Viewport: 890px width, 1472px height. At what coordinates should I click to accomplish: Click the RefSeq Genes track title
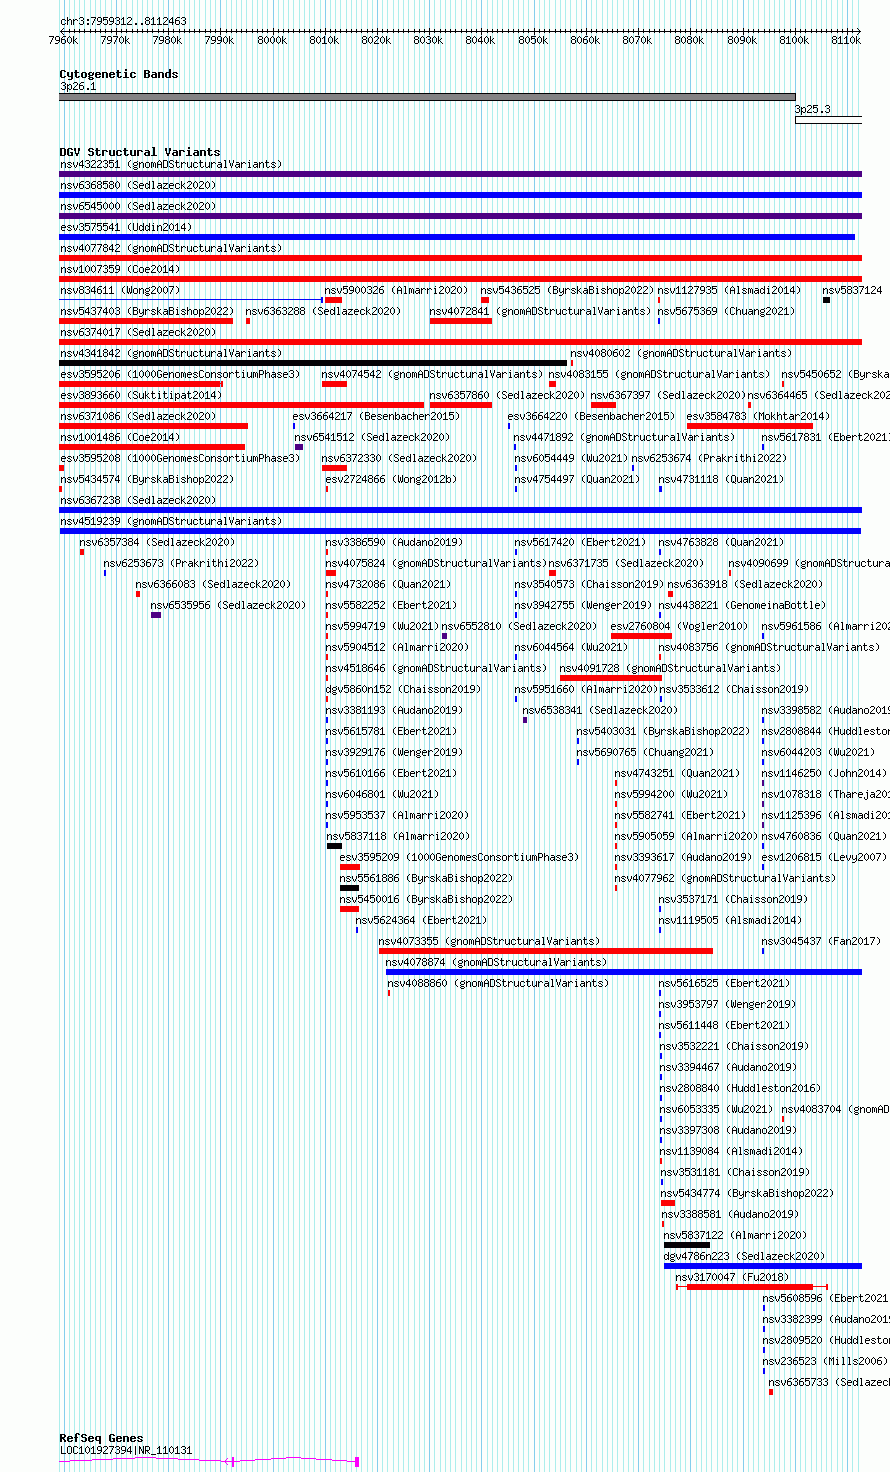[101, 1438]
